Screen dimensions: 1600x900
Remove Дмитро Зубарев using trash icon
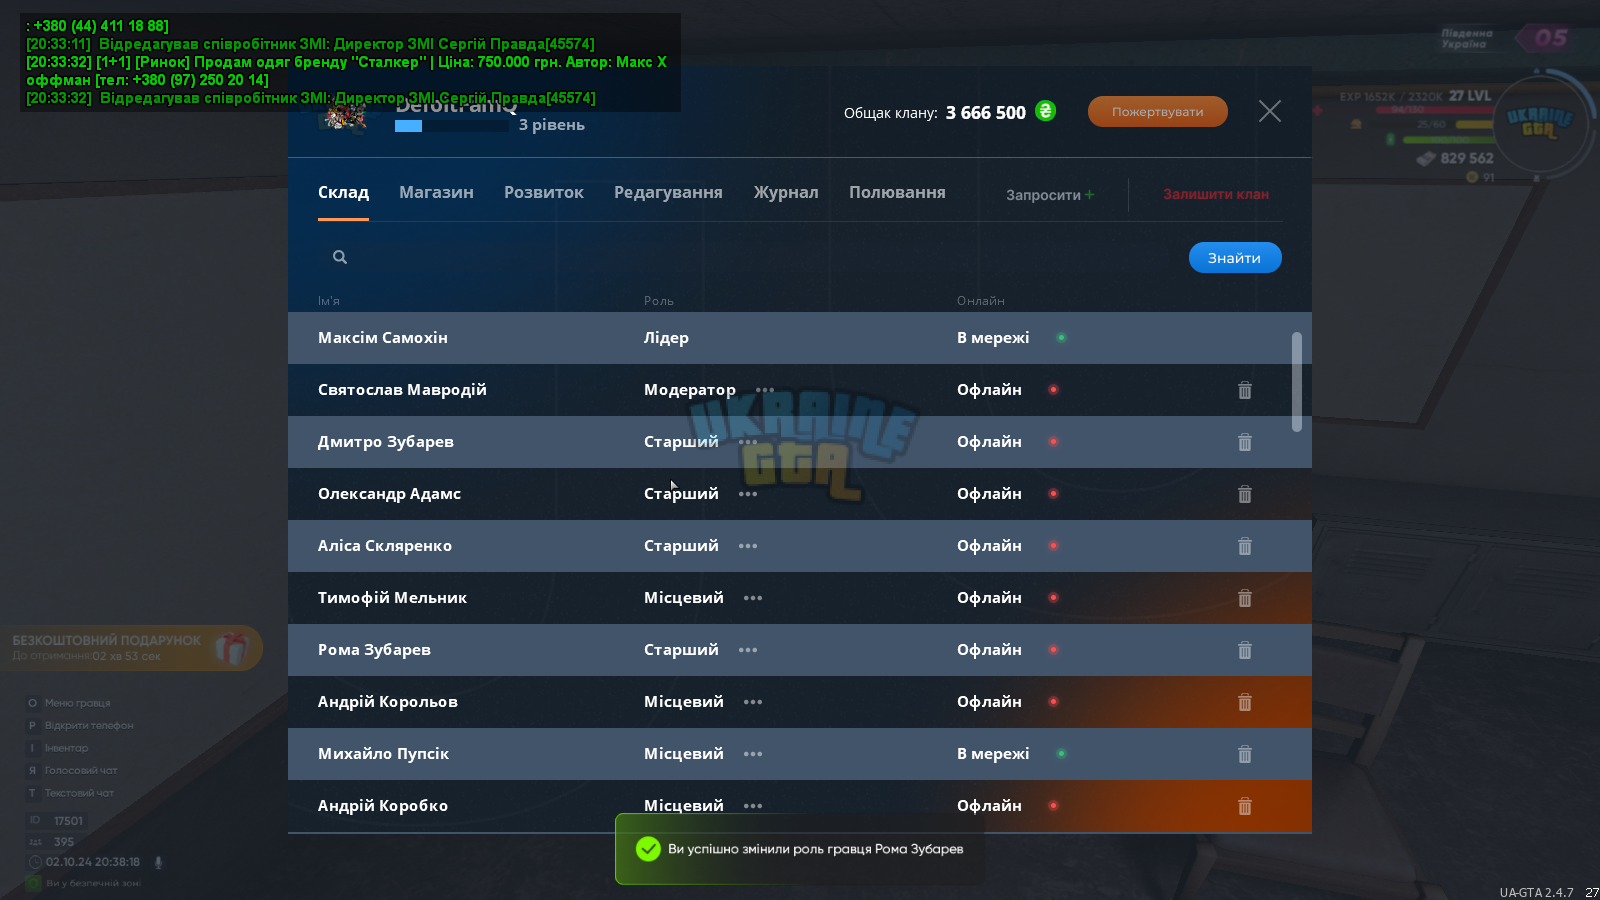pos(1245,442)
